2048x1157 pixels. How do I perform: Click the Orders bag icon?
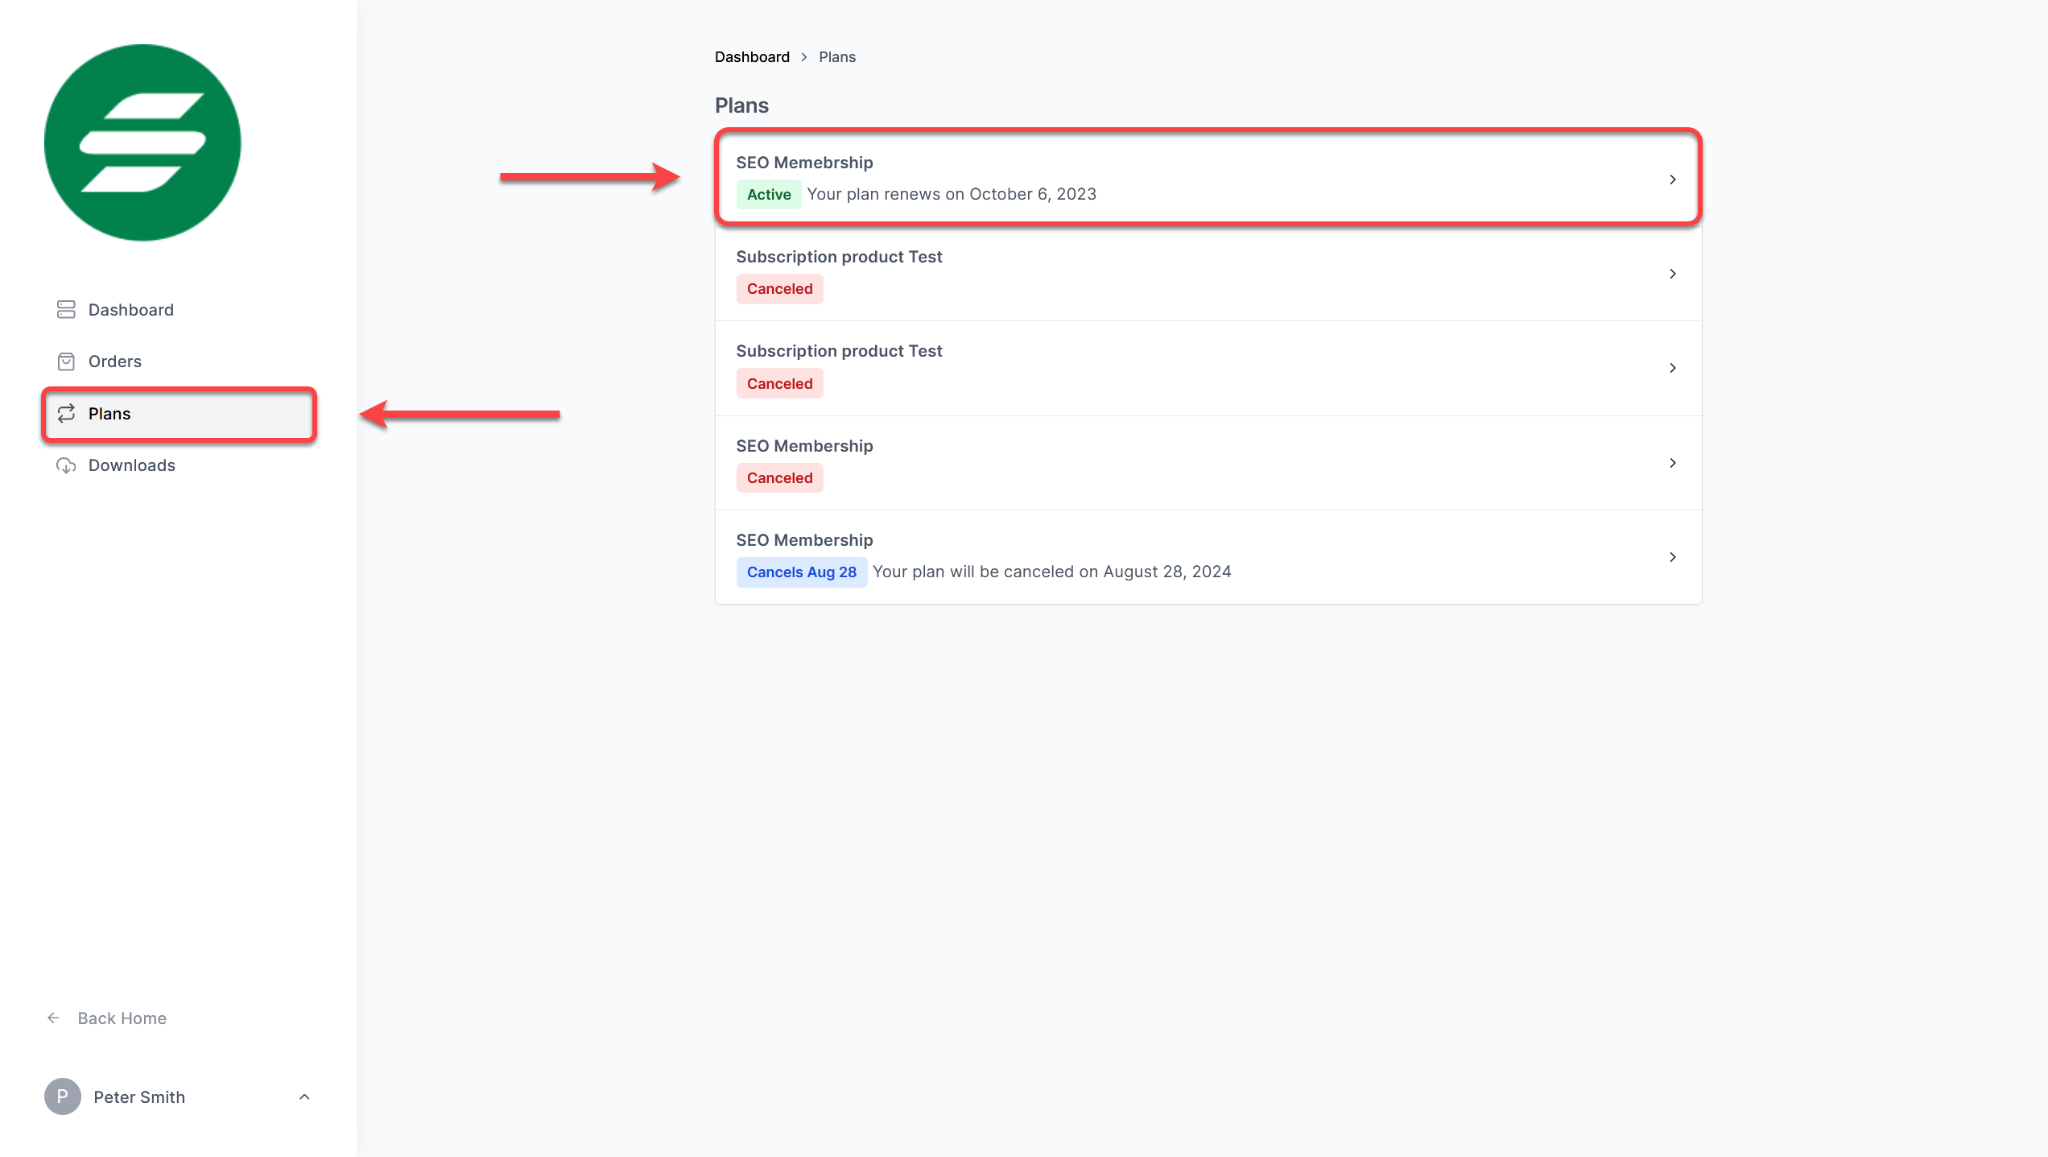click(x=66, y=361)
